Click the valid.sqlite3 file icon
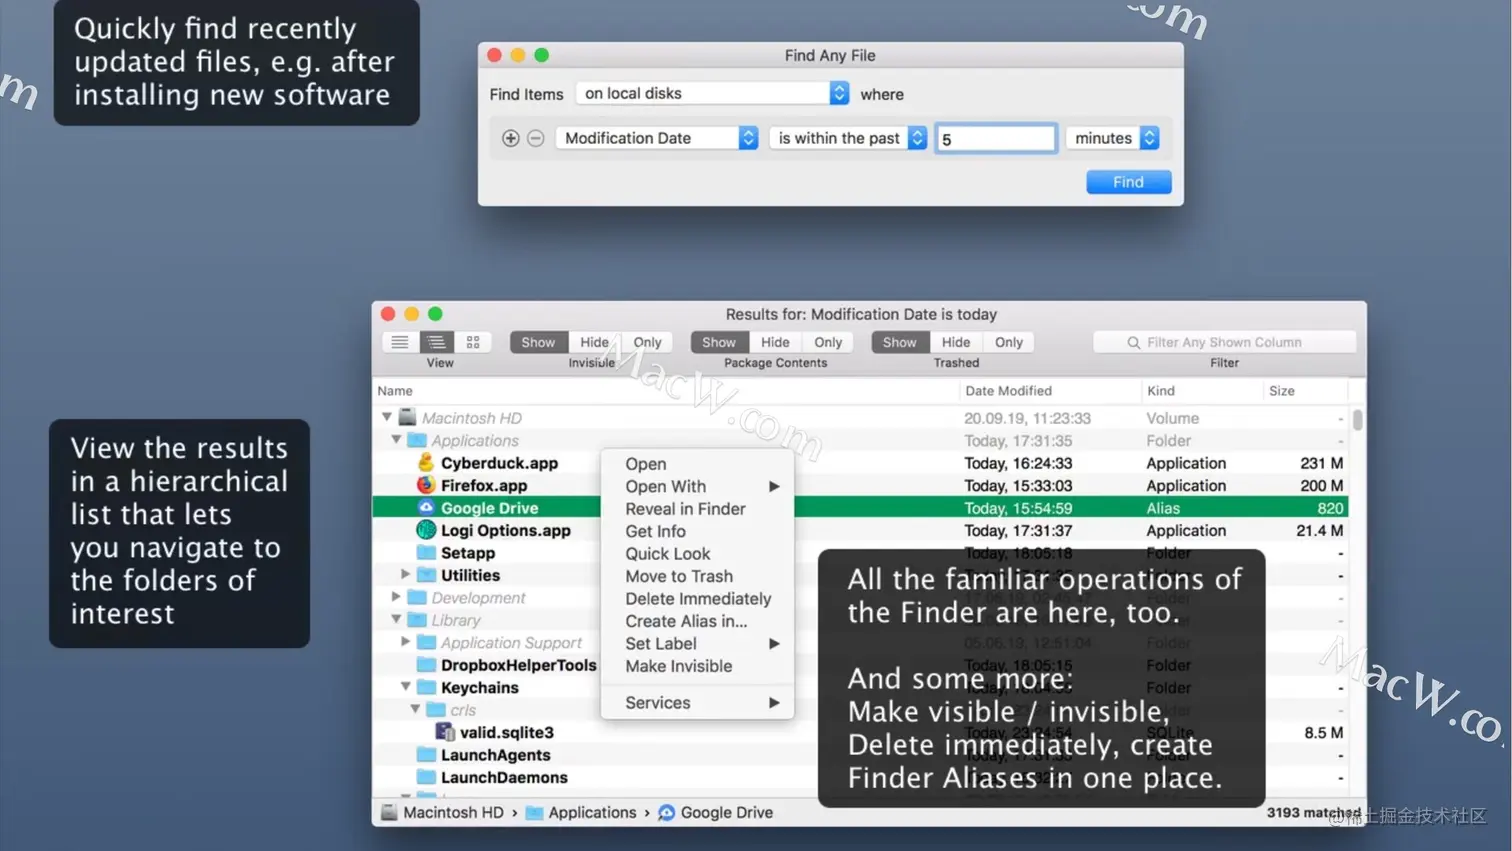The height and width of the screenshot is (851, 1512). tap(445, 732)
